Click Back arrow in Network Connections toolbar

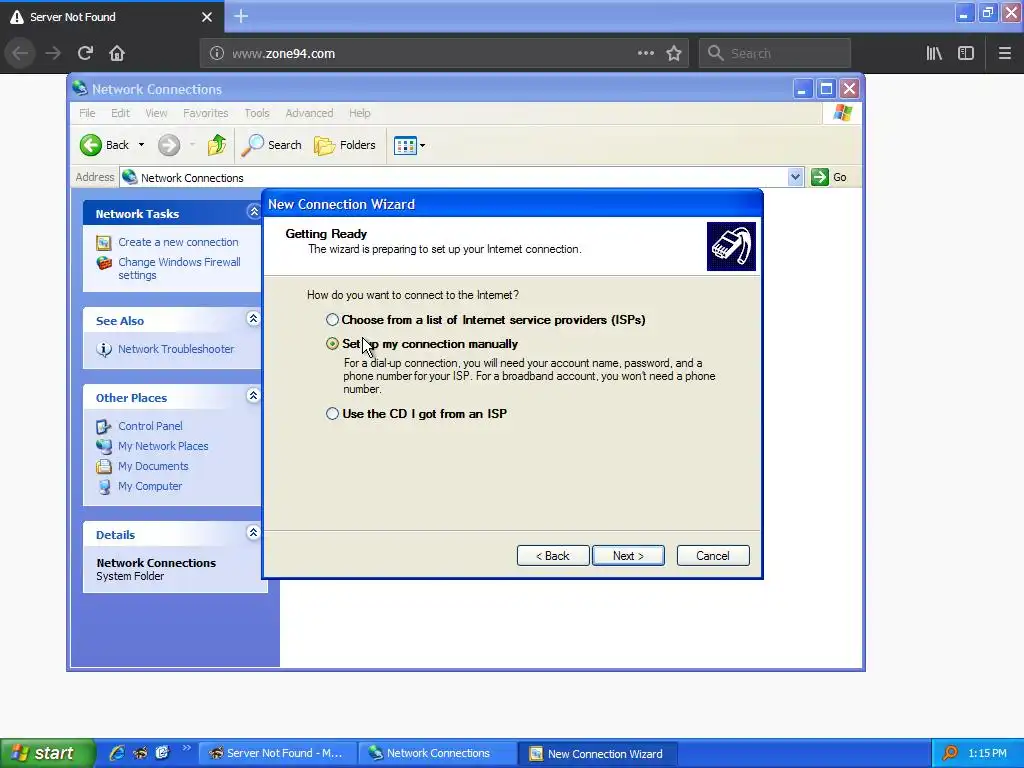(104, 145)
